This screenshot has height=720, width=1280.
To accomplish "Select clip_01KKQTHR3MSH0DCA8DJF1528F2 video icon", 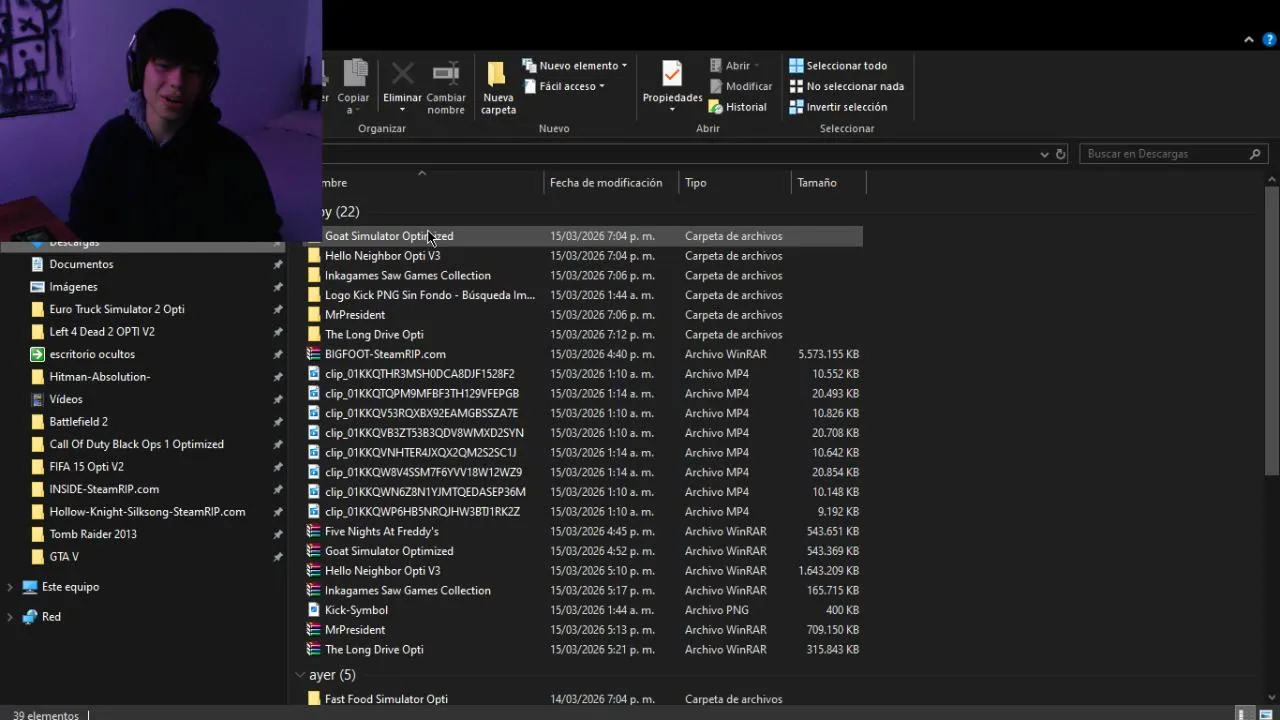I will tap(314, 374).
